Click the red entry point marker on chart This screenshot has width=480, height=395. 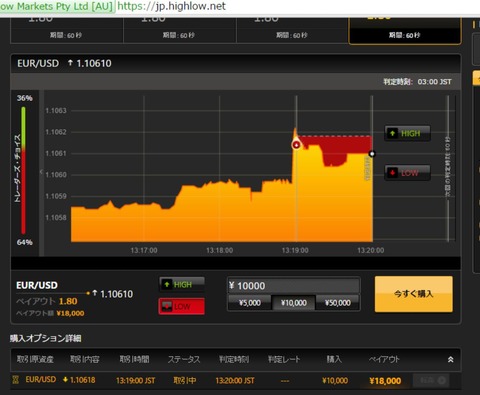click(x=296, y=145)
